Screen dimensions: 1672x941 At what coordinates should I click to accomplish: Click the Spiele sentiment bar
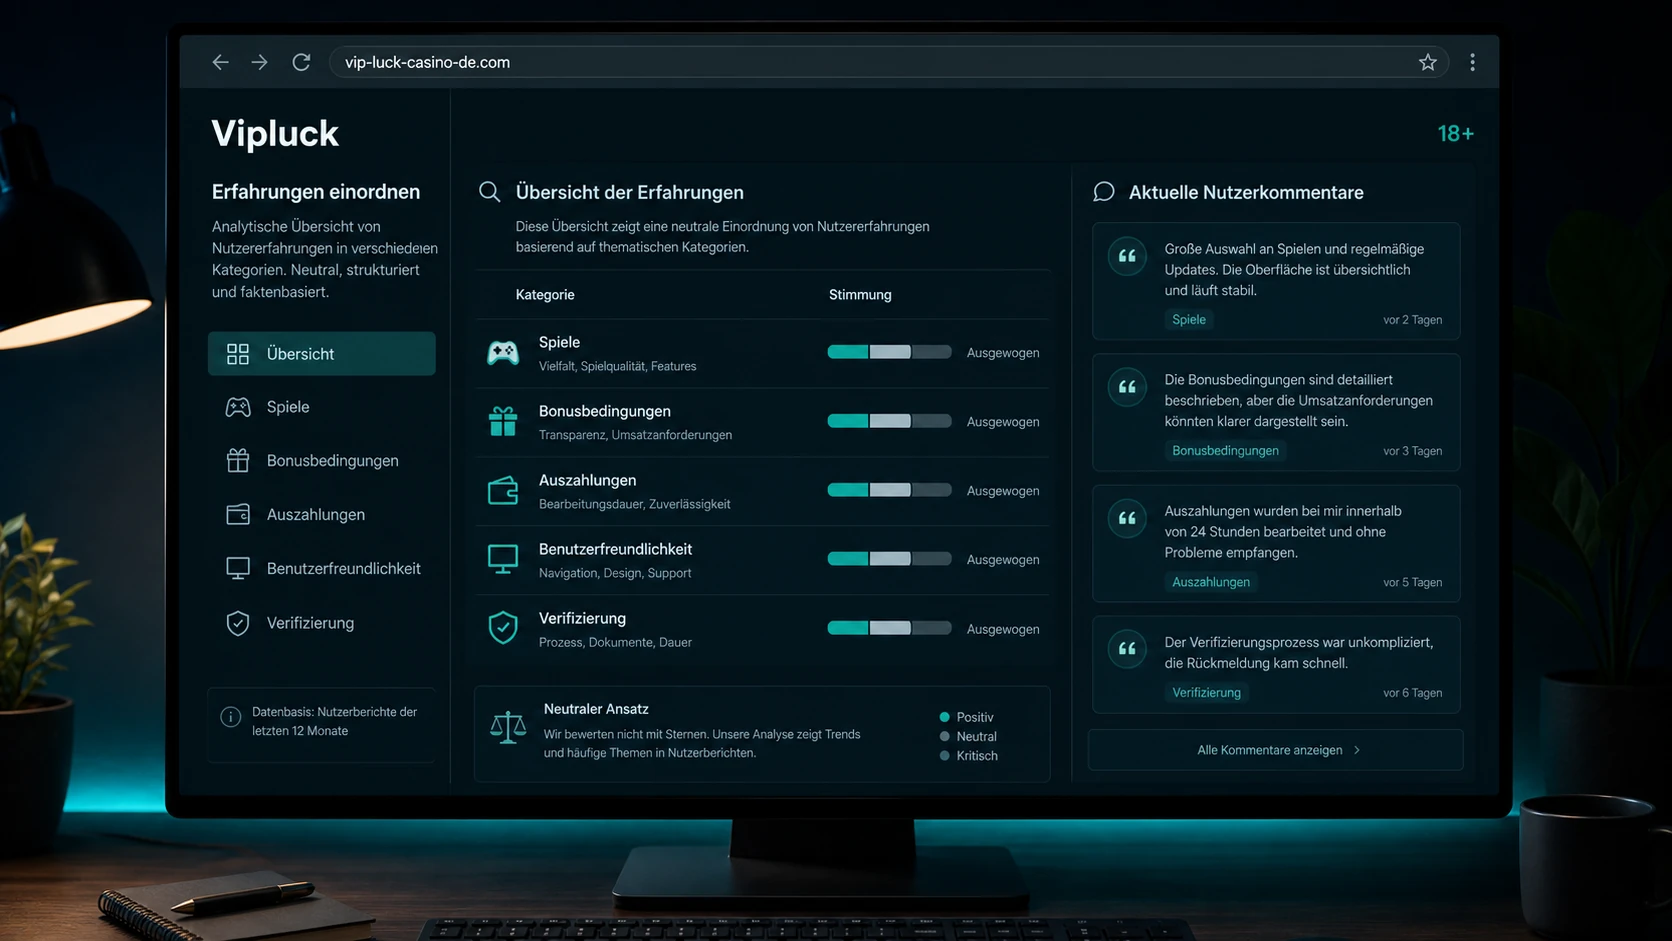click(889, 352)
